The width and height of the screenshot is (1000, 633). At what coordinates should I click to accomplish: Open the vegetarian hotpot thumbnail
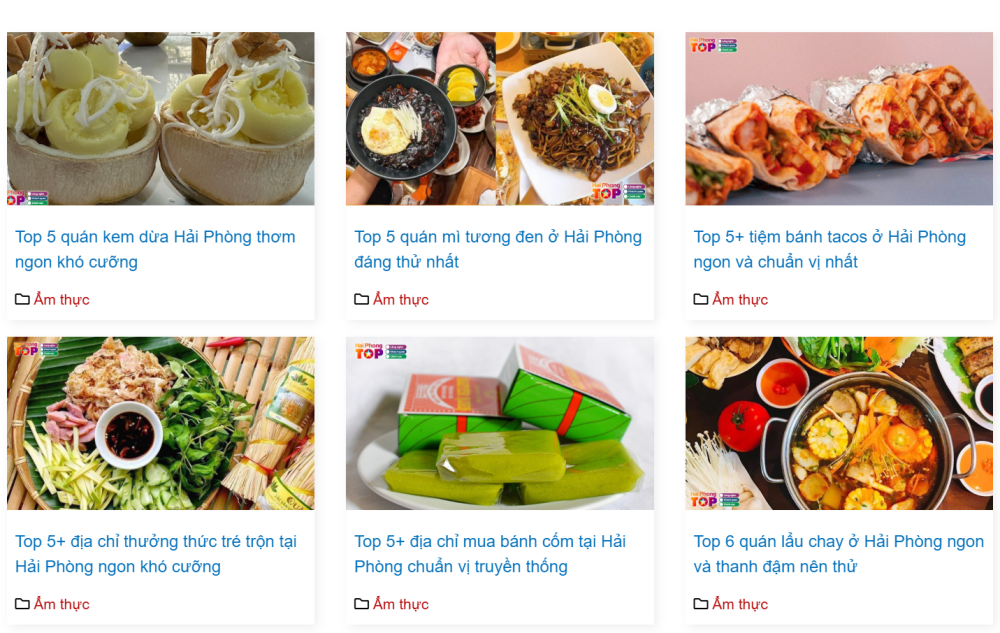[839, 423]
